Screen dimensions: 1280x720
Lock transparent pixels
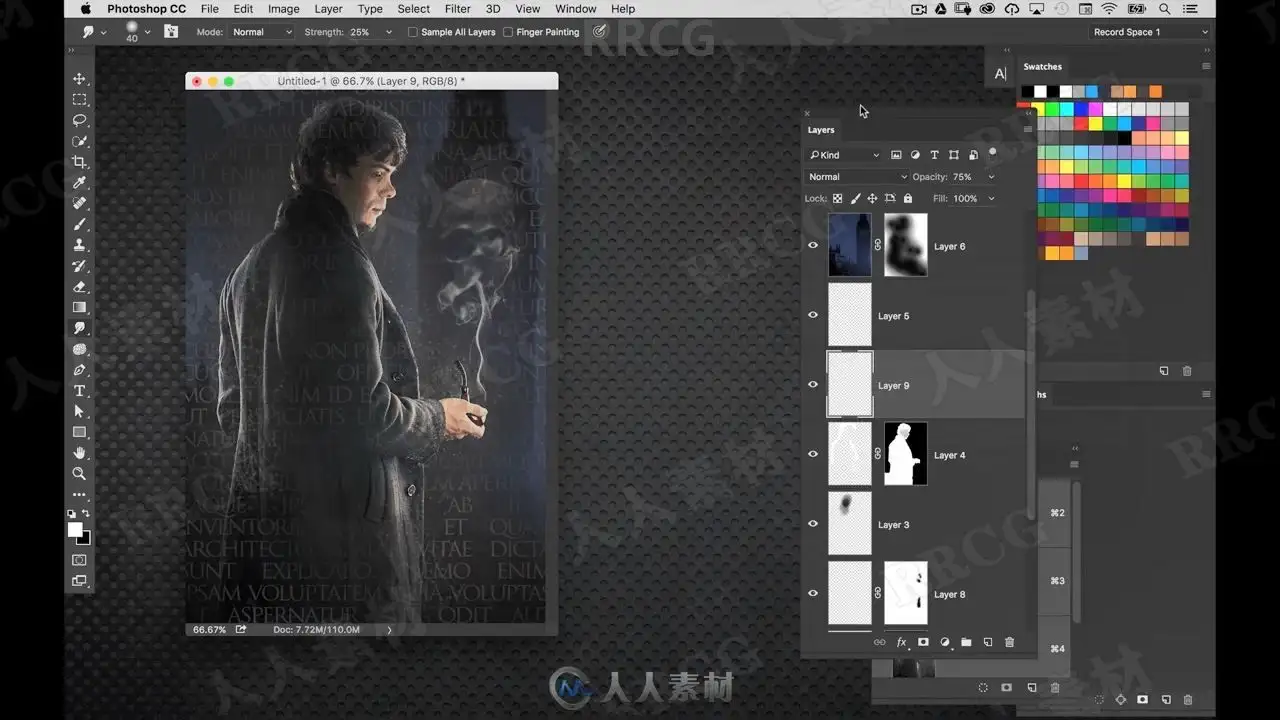(x=838, y=199)
